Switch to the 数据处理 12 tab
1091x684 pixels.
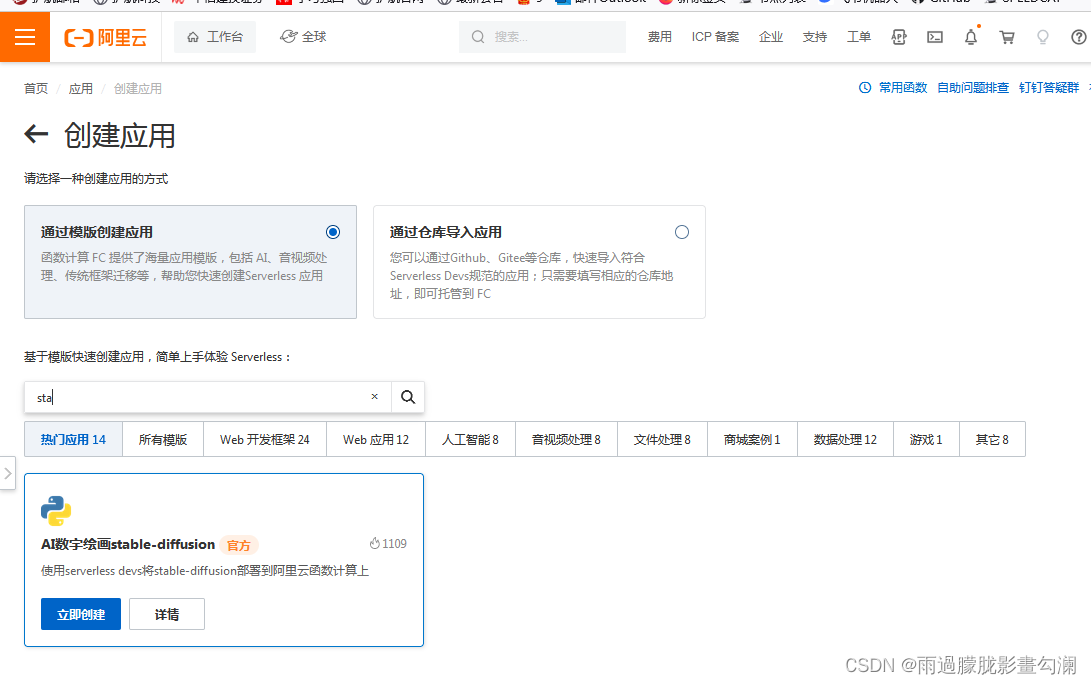845,439
